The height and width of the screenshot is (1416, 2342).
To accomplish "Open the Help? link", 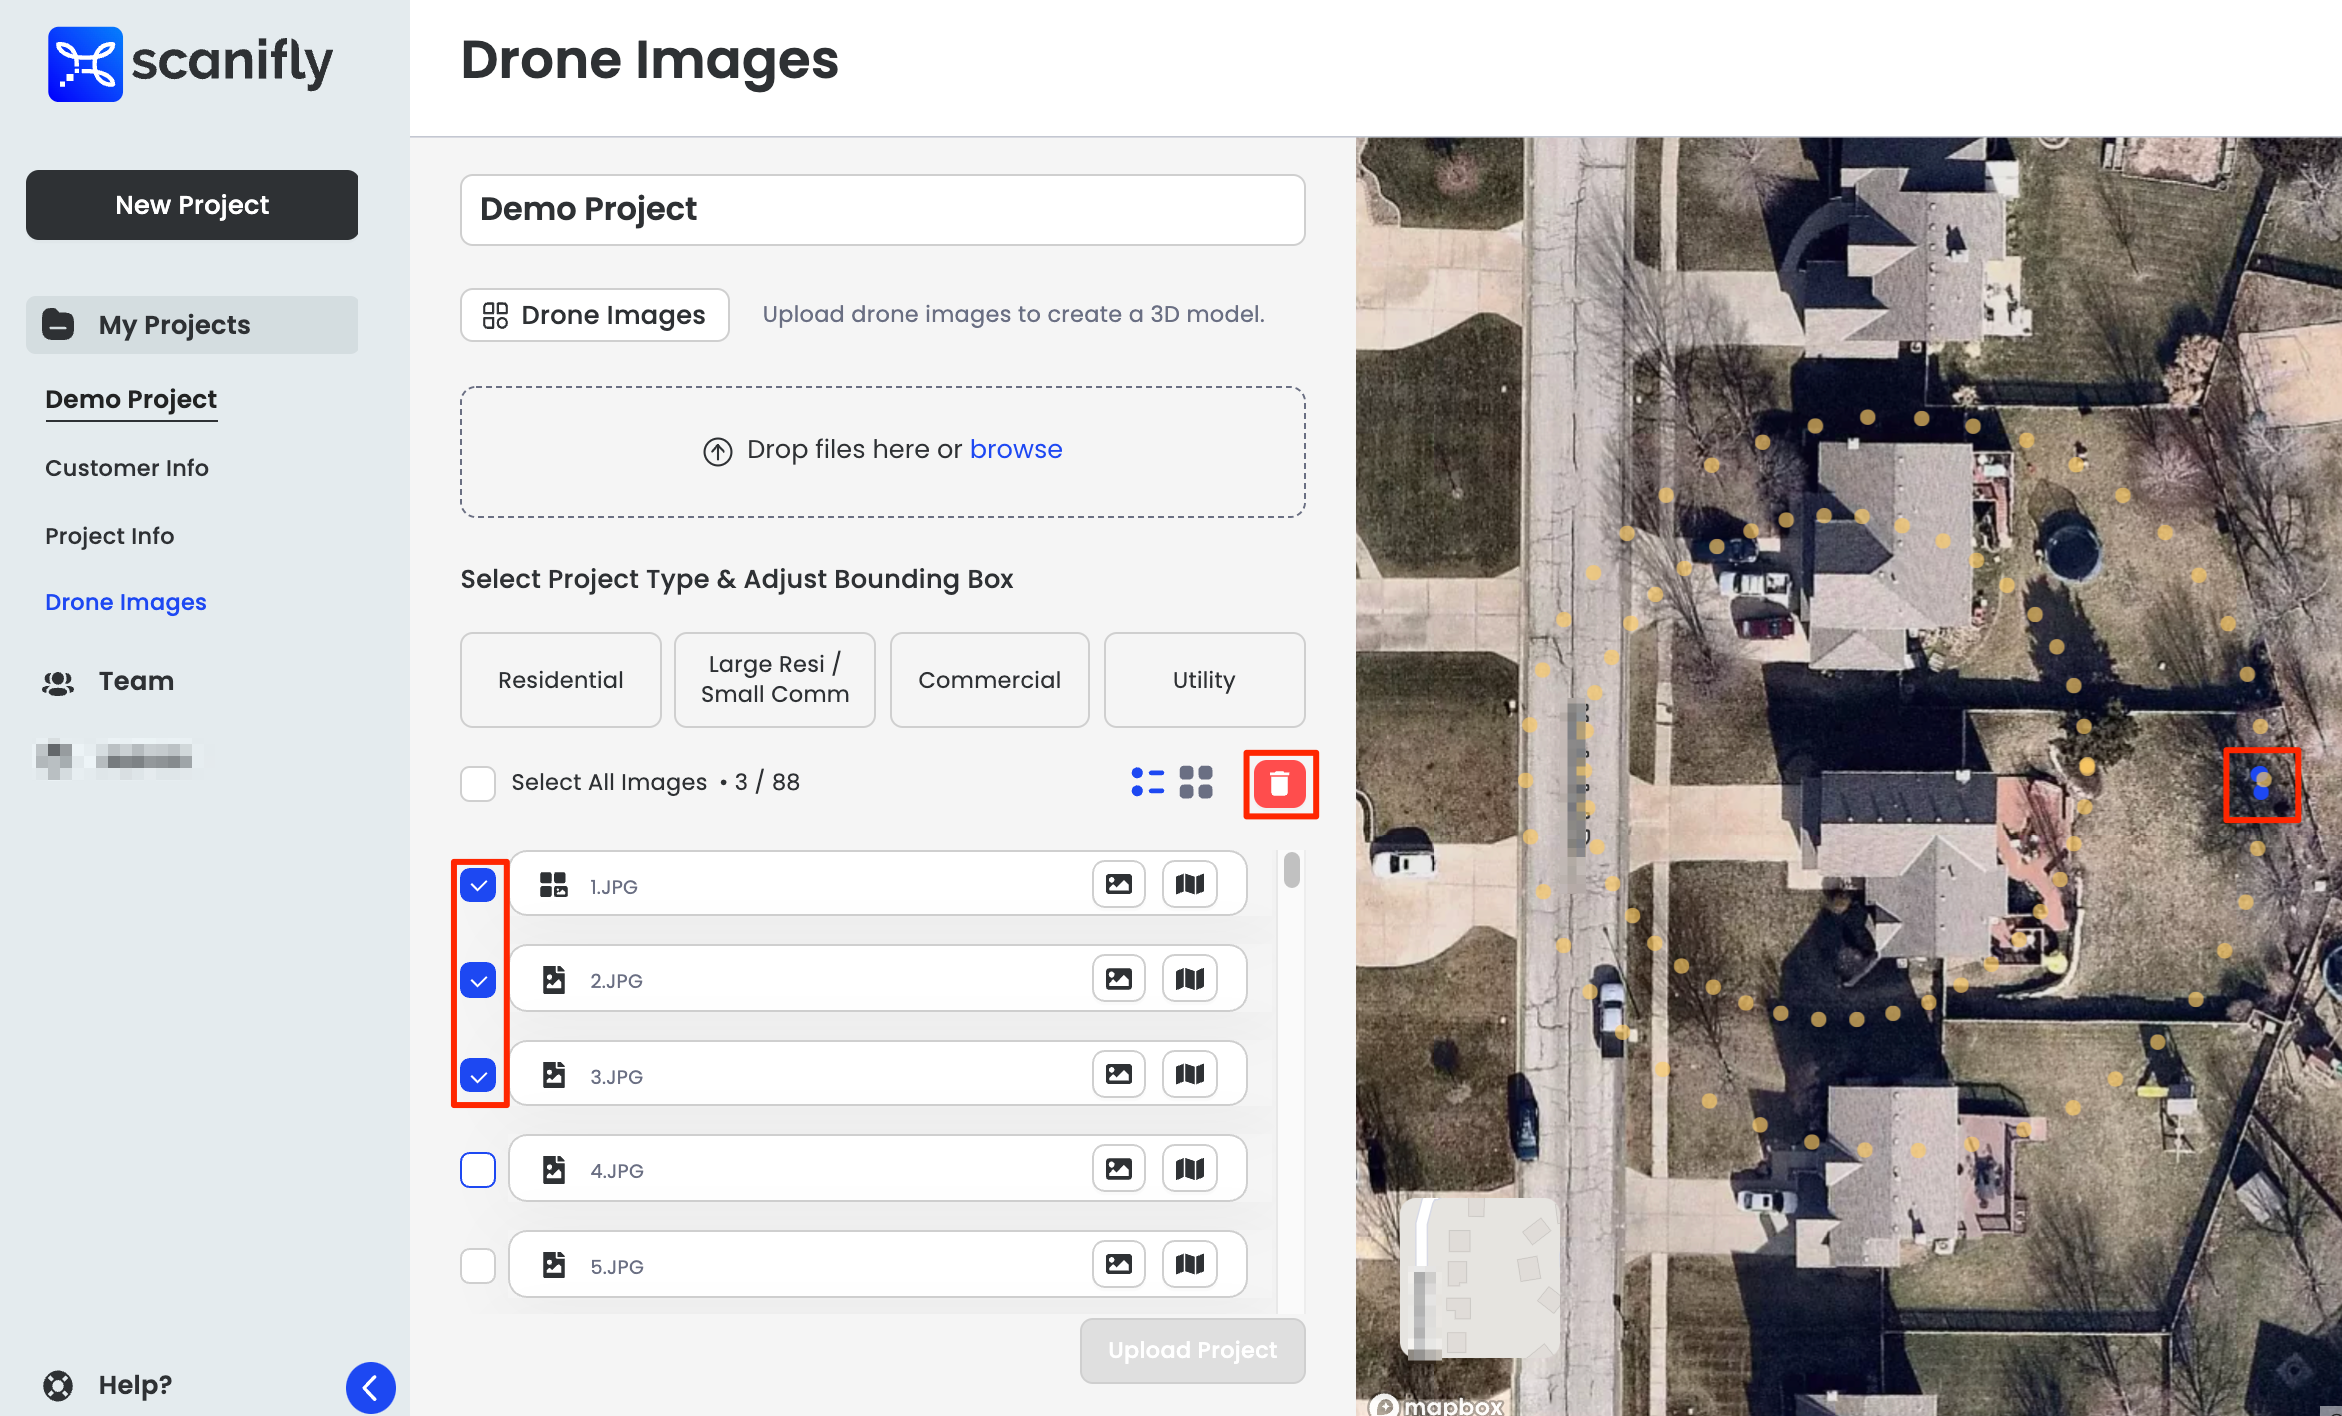I will point(135,1385).
